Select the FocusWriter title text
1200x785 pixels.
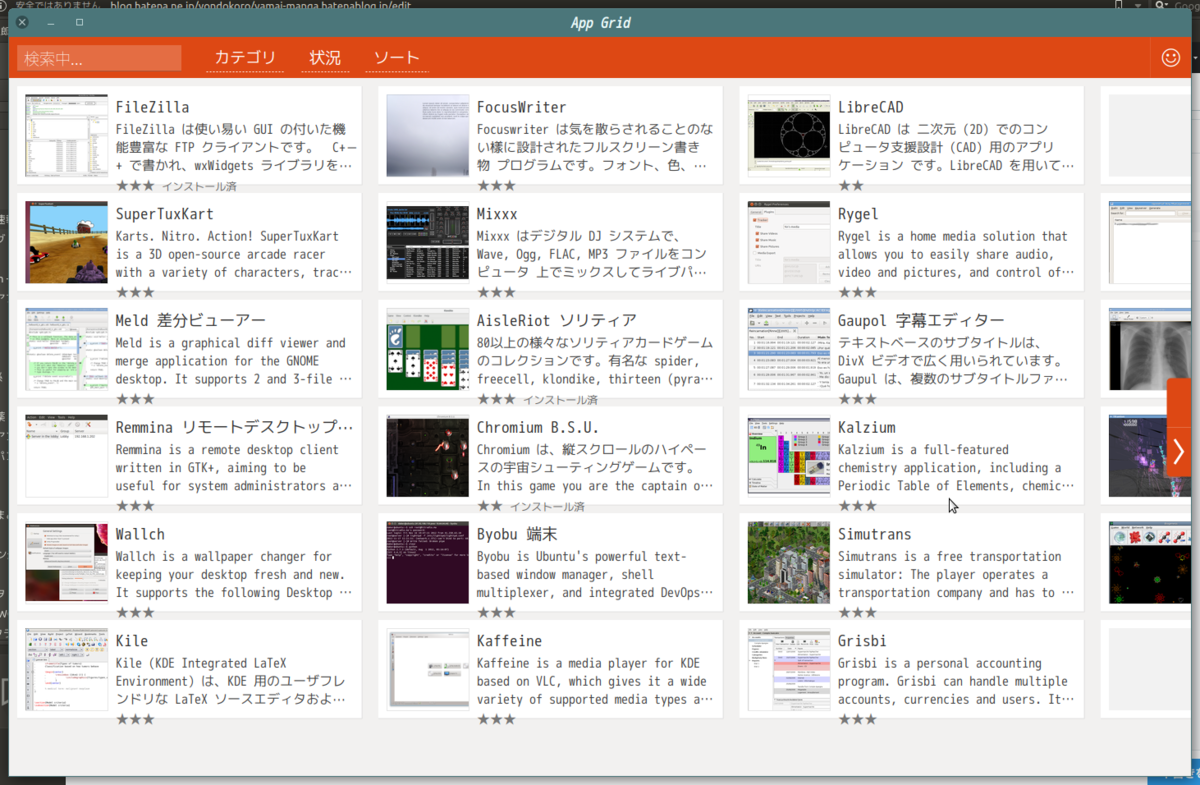click(522, 107)
